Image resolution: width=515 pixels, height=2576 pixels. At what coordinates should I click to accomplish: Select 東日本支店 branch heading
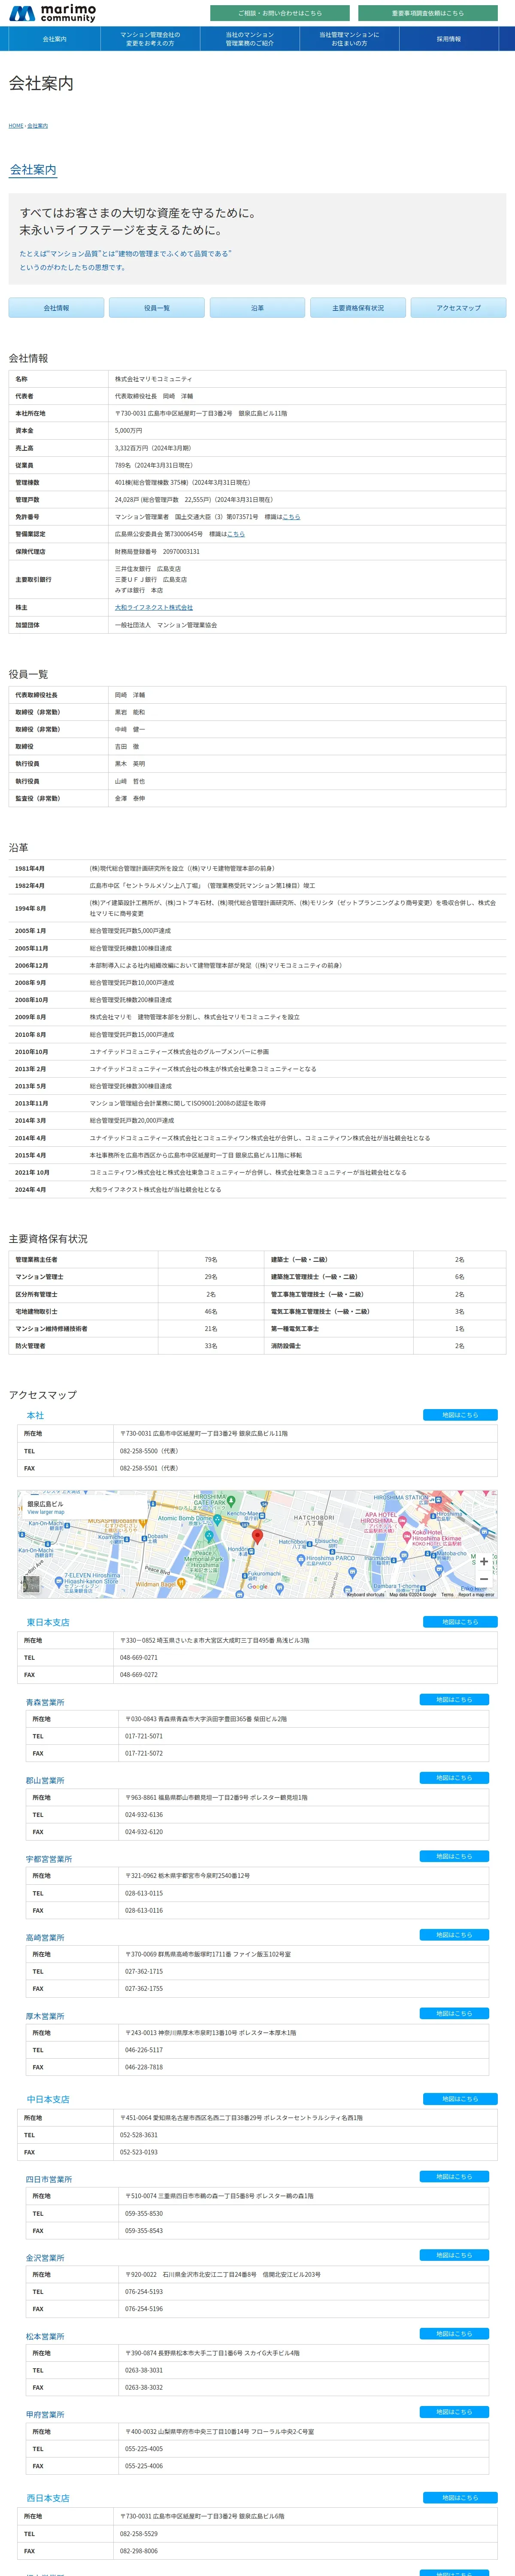point(48,1623)
